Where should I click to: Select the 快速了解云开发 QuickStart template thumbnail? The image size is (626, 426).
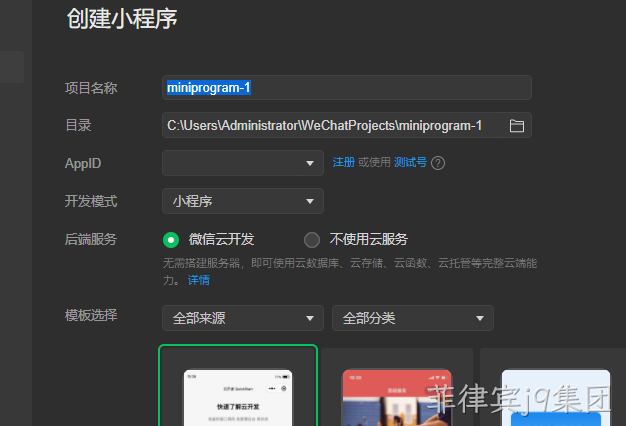coord(238,386)
